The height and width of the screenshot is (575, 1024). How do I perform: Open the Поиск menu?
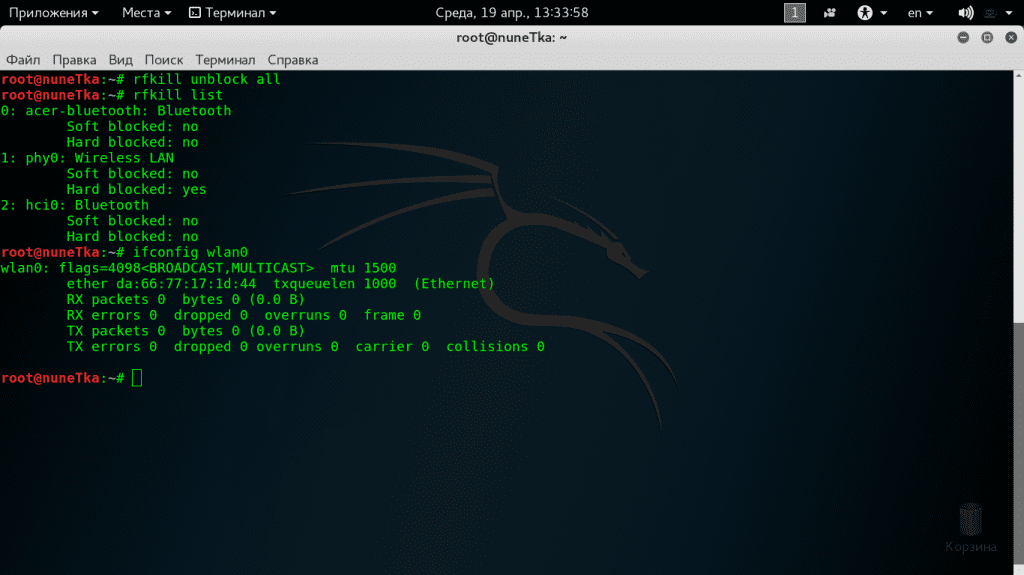(164, 60)
